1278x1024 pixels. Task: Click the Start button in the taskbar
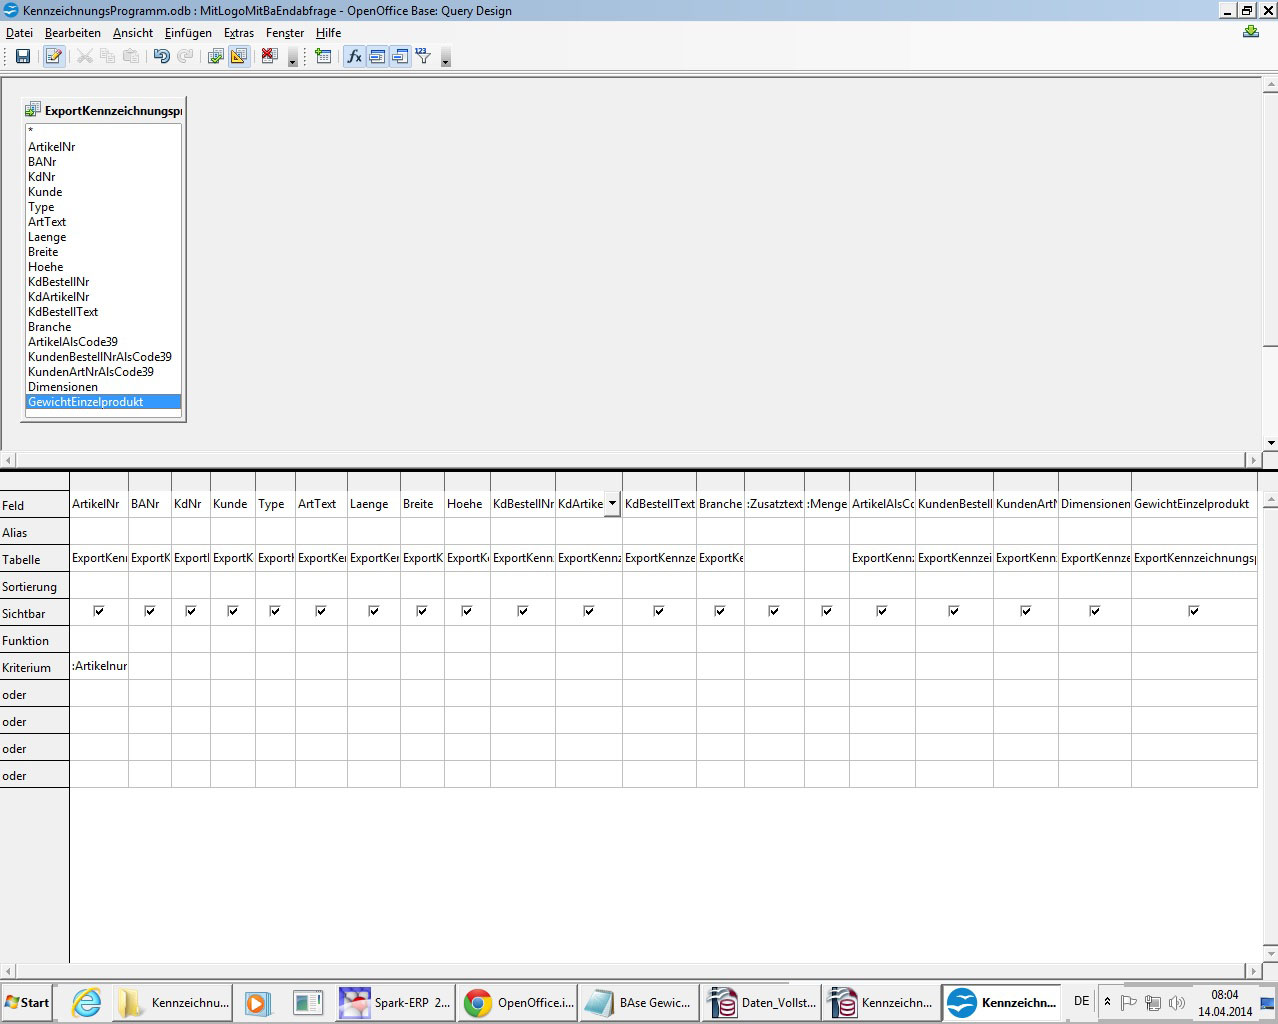[27, 1002]
